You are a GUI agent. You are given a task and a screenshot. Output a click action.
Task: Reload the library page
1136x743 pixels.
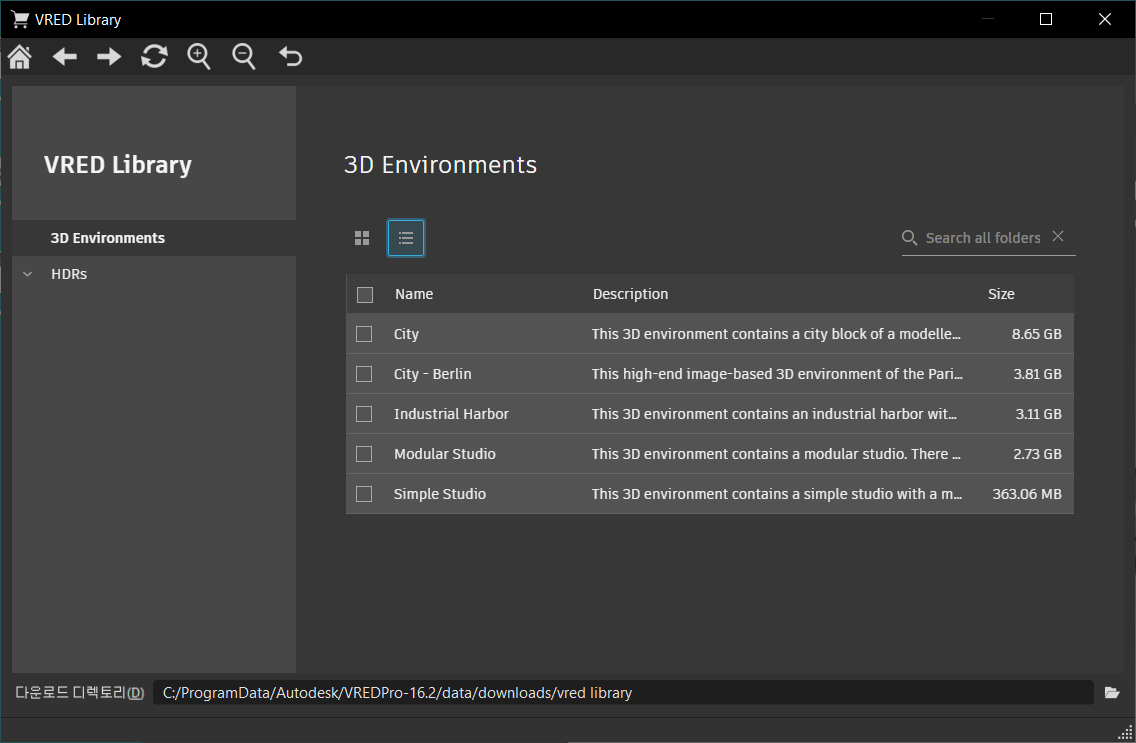pyautogui.click(x=154, y=57)
